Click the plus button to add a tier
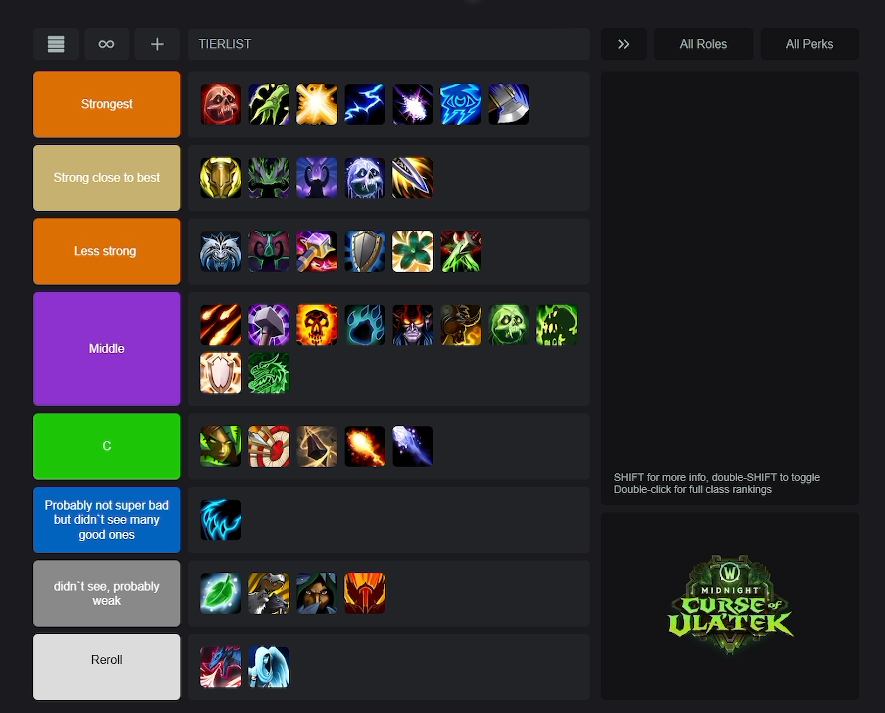885x713 pixels. point(157,44)
